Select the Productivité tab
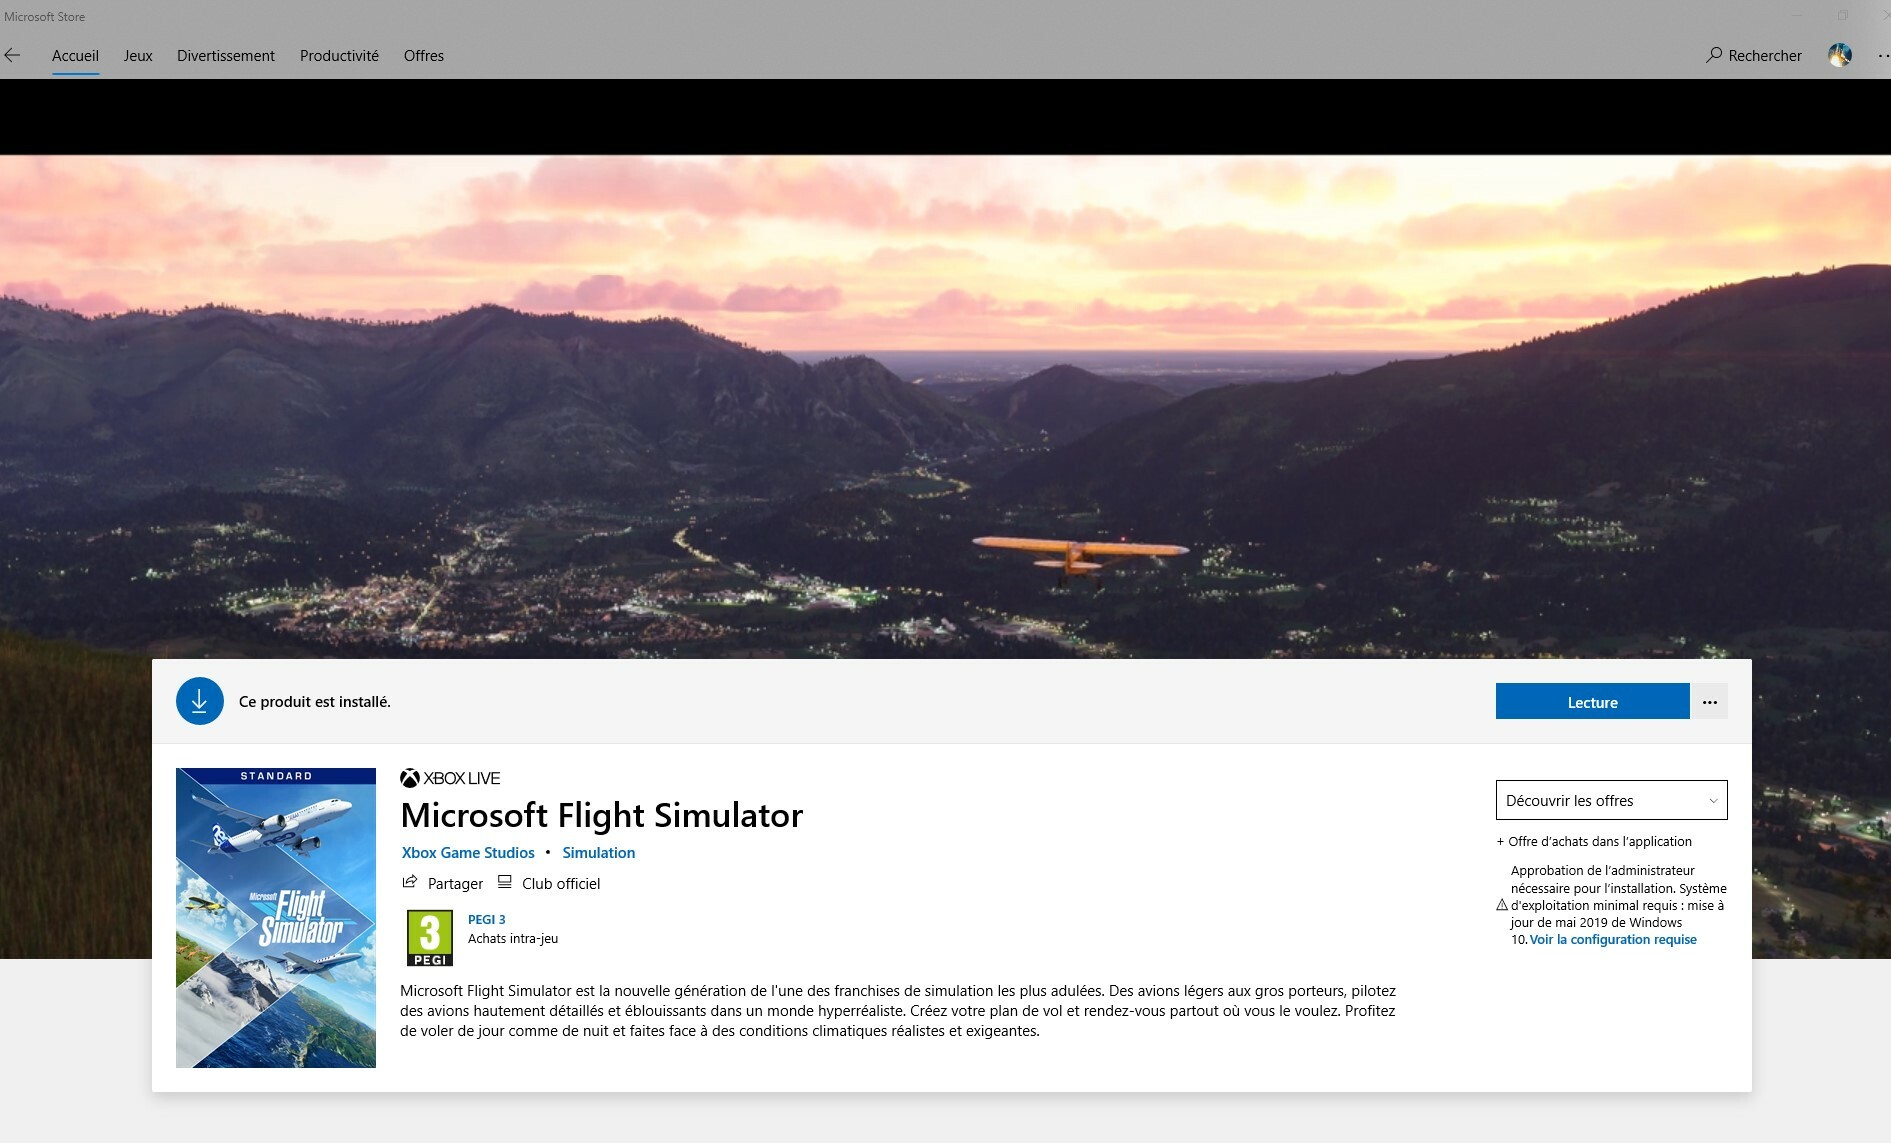This screenshot has width=1891, height=1143. pos(339,56)
